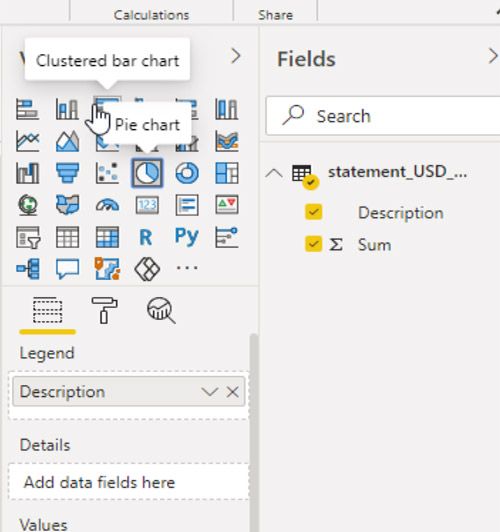The width and height of the screenshot is (500, 532).
Task: Uncheck the Description field checkbox
Action: pyautogui.click(x=313, y=212)
